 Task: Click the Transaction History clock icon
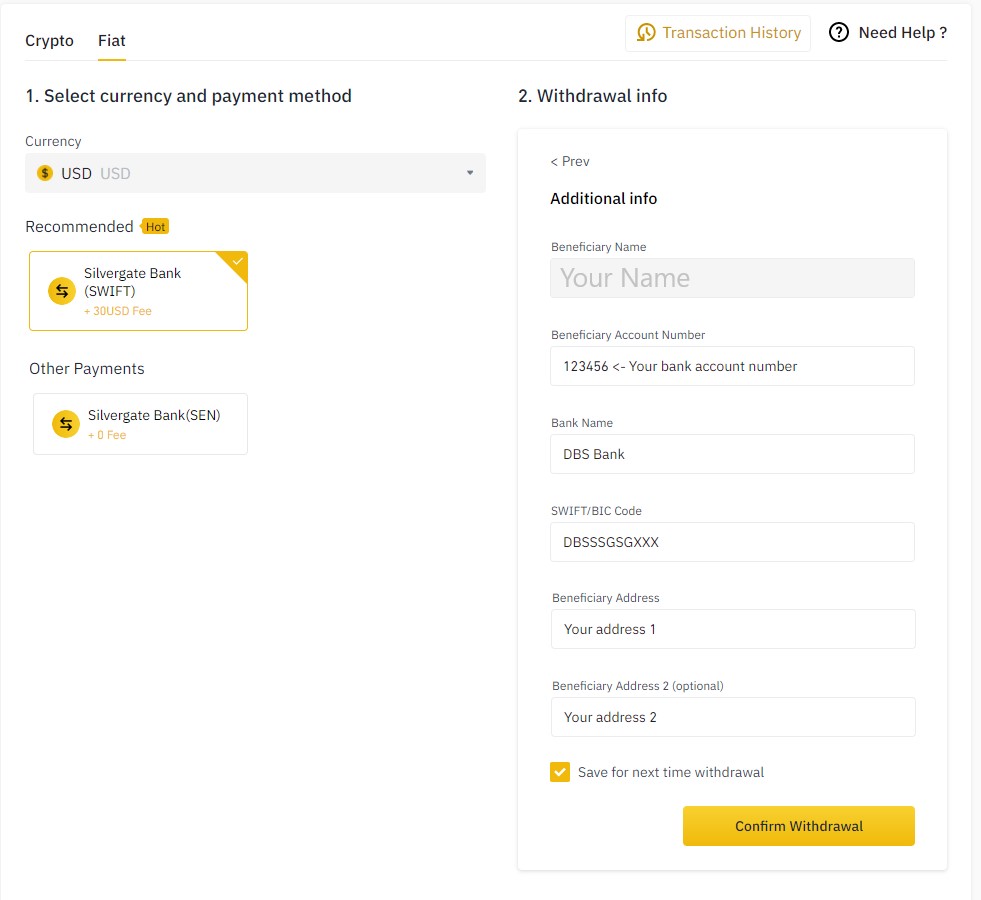(x=646, y=33)
